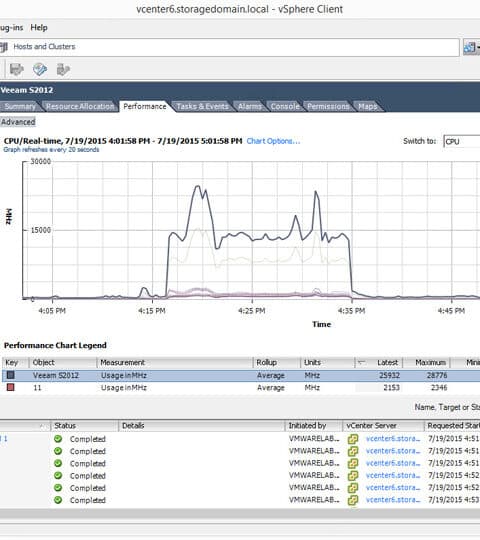Click the green Completed icon in the last task row
Viewport: 480px width, 540px height.
58,500
